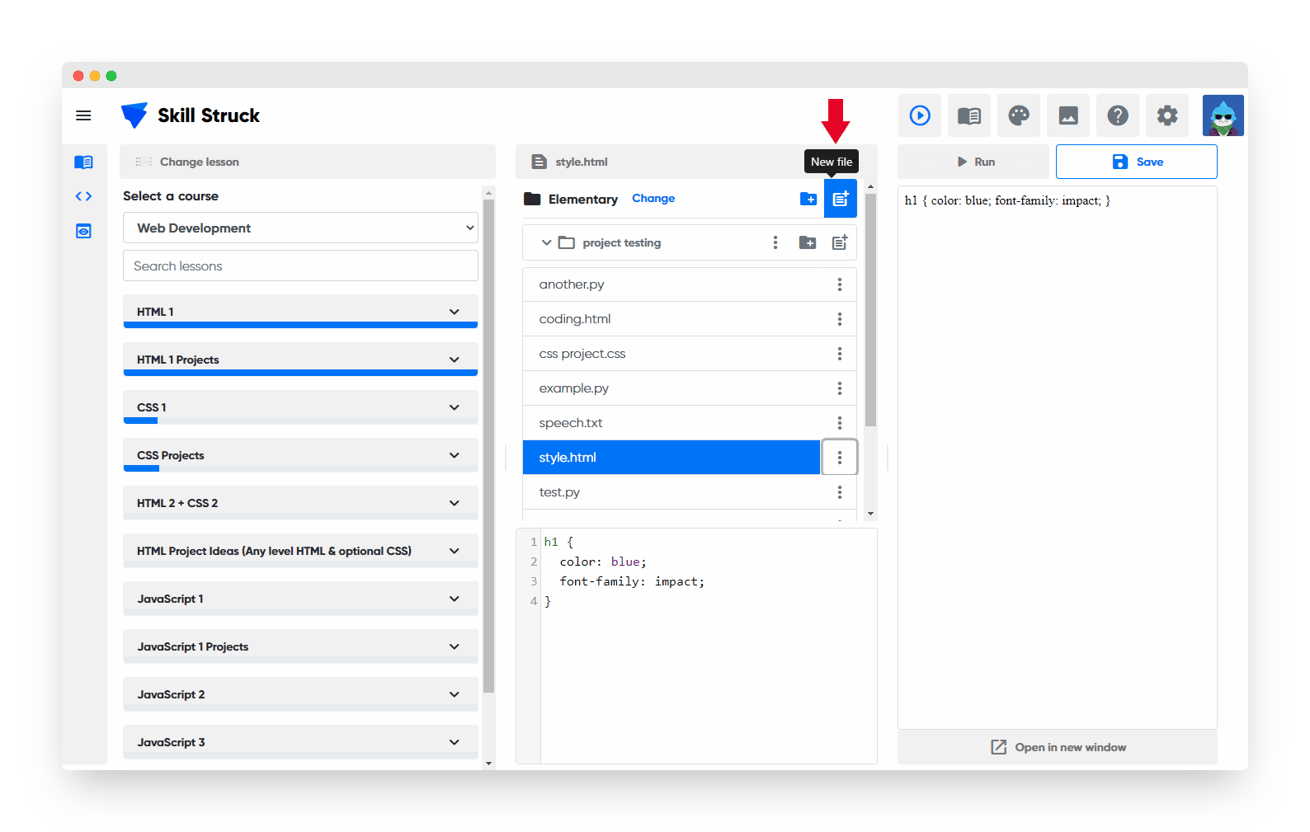1310x832 pixels.
Task: Expand the JavaScript 1 lesson section
Action: click(x=300, y=599)
